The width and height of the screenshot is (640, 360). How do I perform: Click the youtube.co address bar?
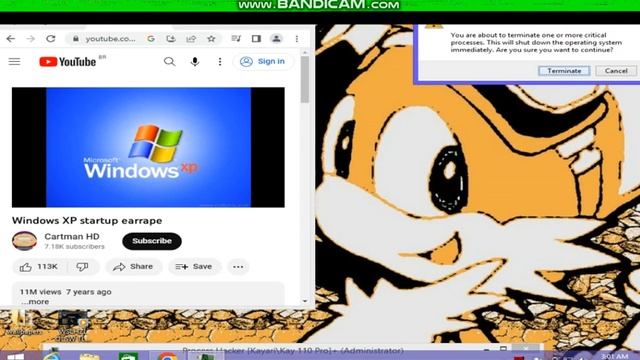click(x=109, y=39)
